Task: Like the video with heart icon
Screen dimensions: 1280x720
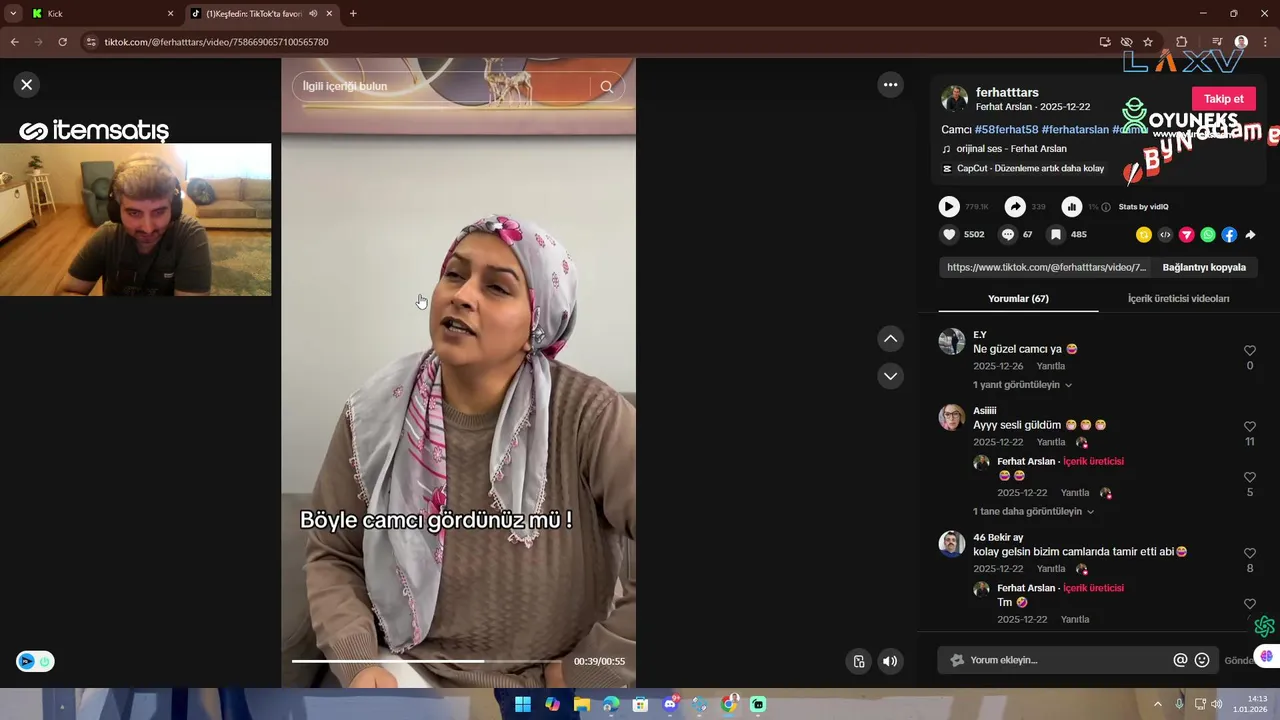Action: (949, 235)
